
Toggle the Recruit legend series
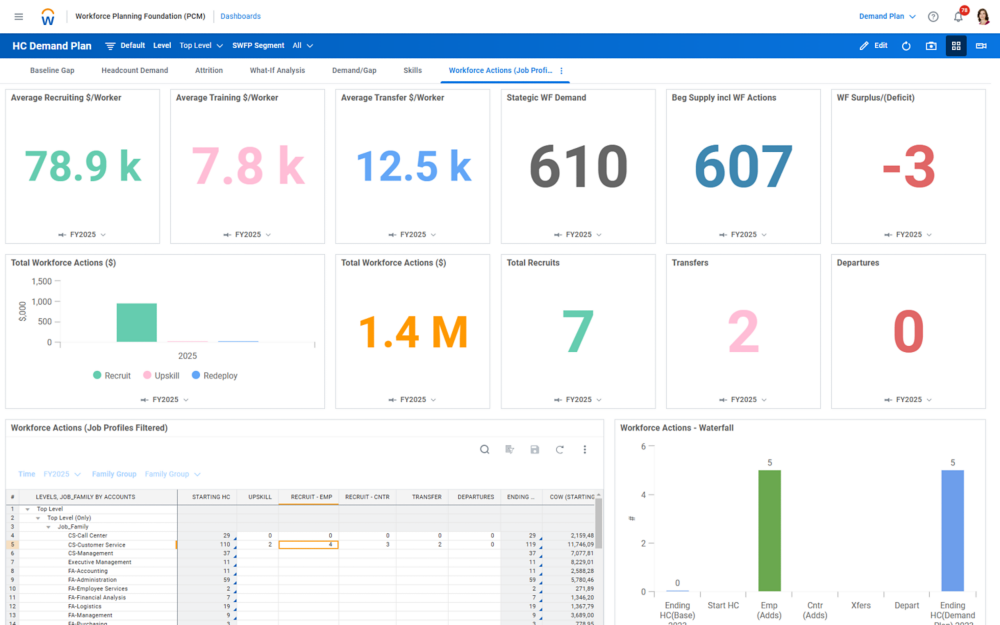pyautogui.click(x=112, y=376)
